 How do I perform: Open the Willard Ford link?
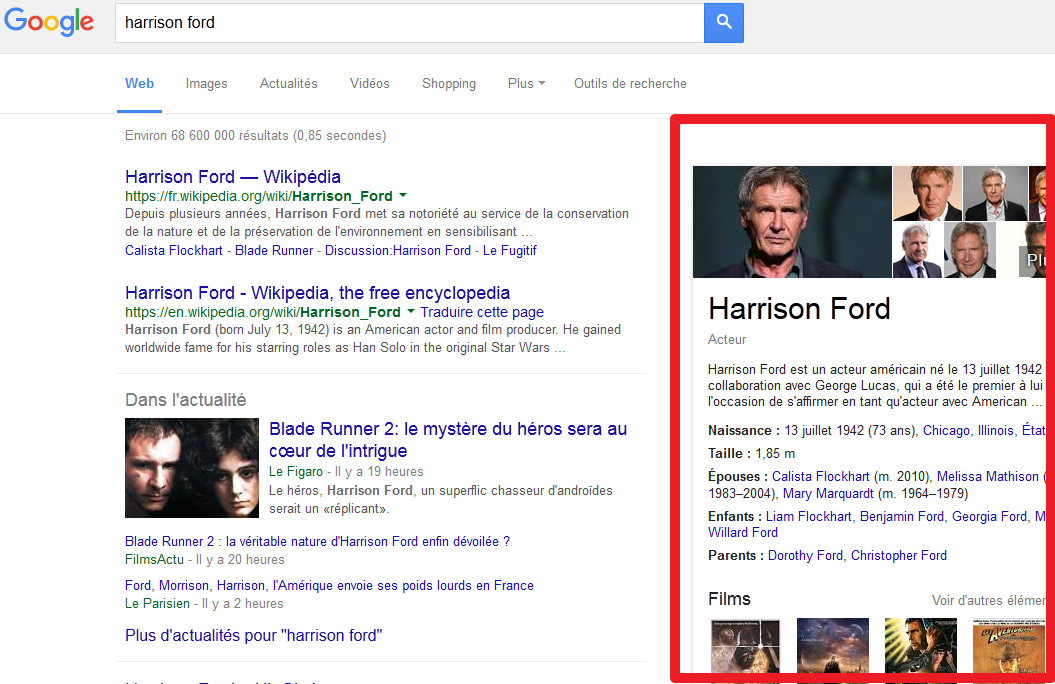(x=743, y=533)
